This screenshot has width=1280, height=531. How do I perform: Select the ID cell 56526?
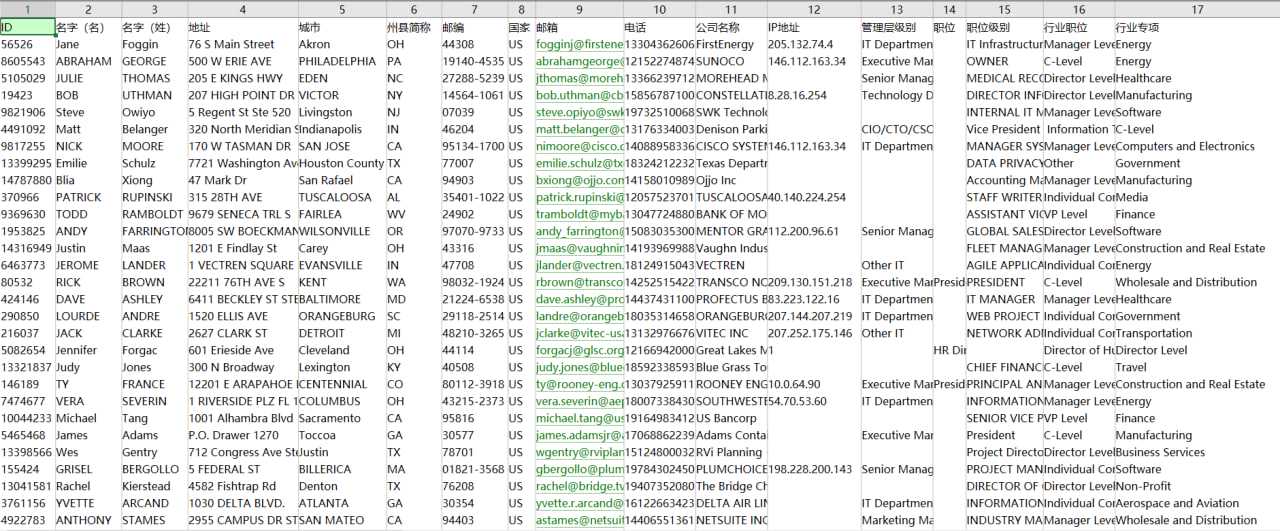click(x=27, y=44)
